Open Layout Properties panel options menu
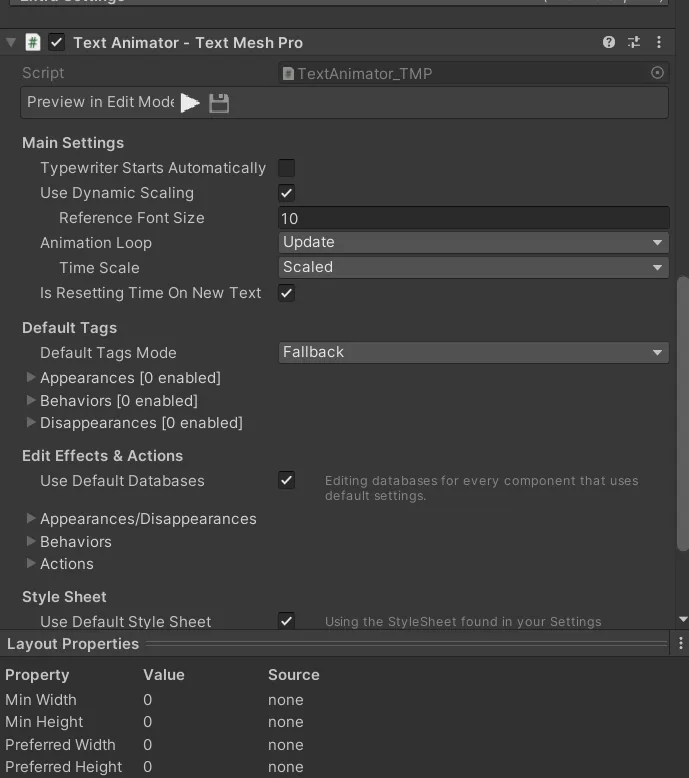The image size is (689, 778). click(681, 643)
